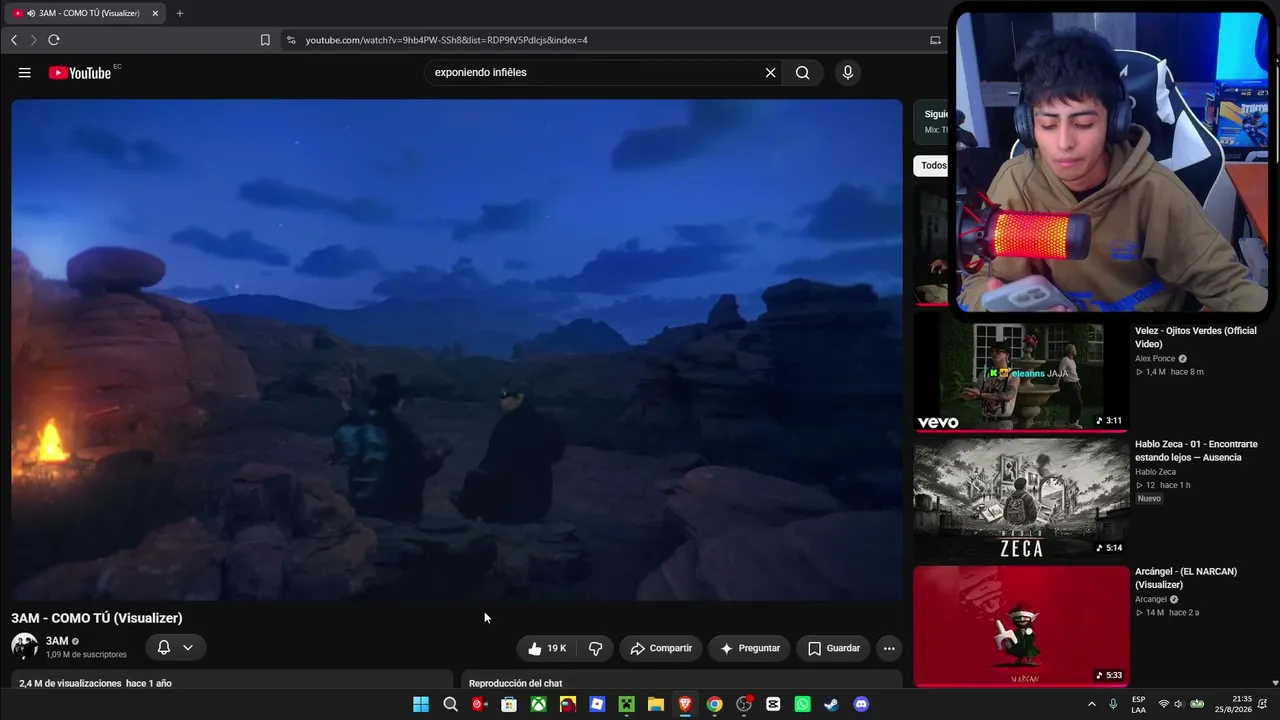Select the 'Todos' filter chip
The image size is (1280, 720).
point(933,166)
